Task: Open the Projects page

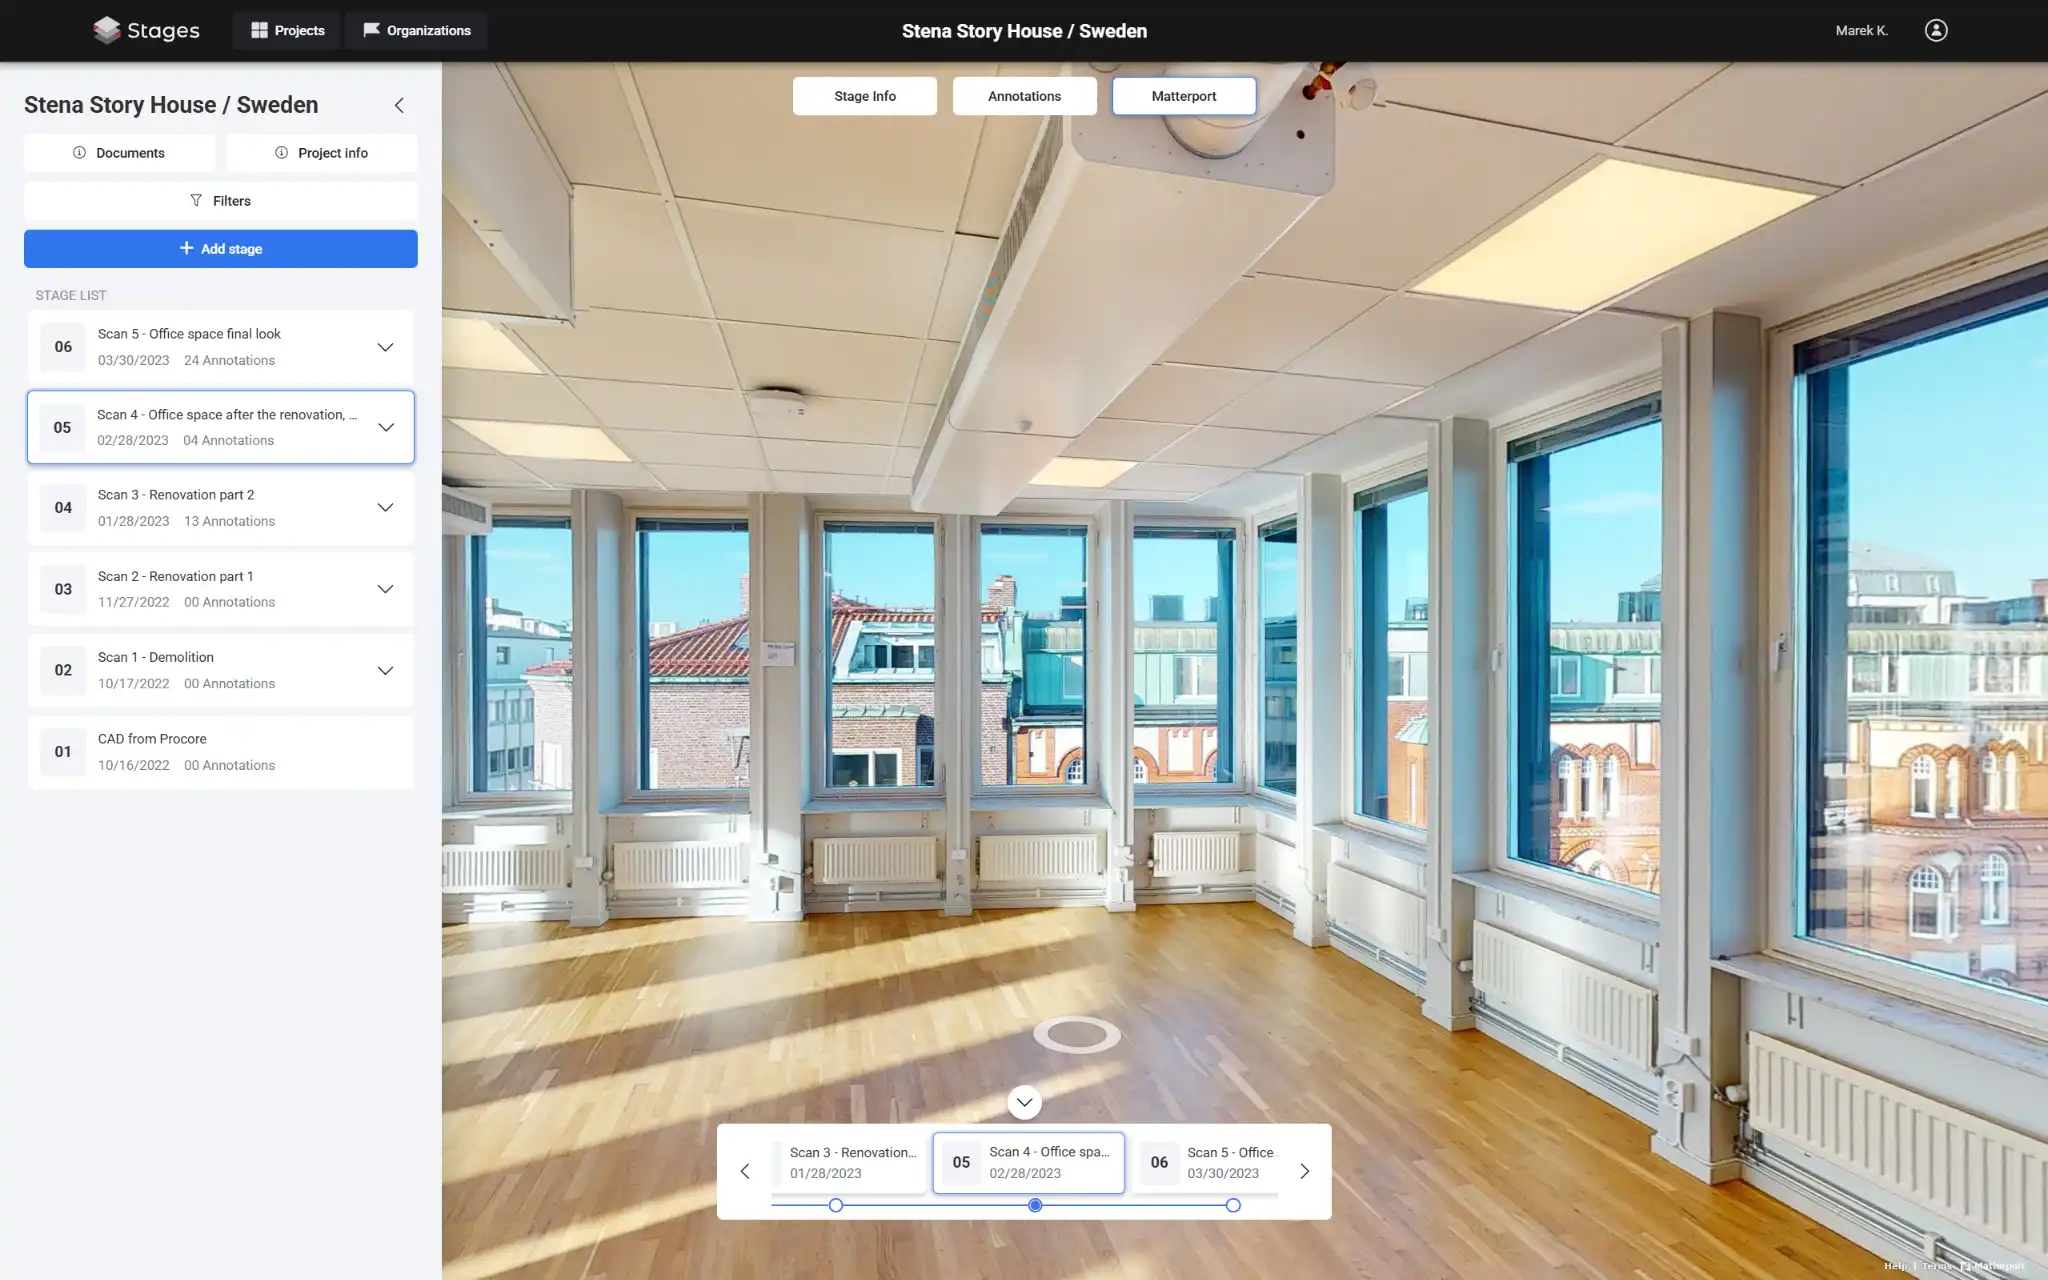Action: (287, 30)
